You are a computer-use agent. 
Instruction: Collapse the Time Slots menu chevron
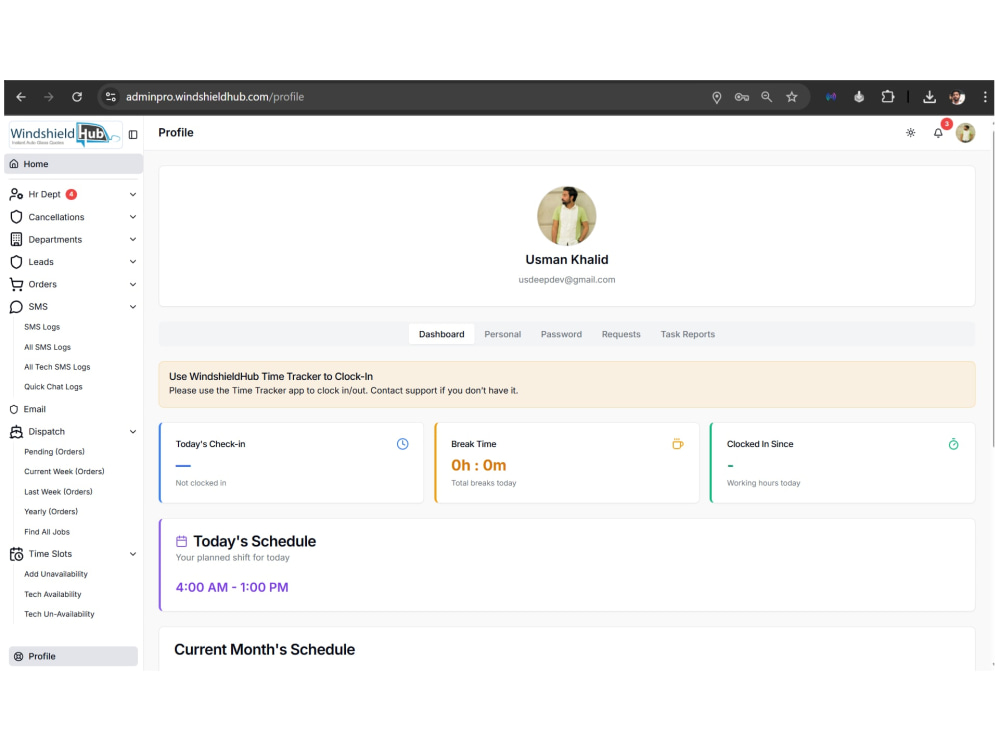pos(133,554)
